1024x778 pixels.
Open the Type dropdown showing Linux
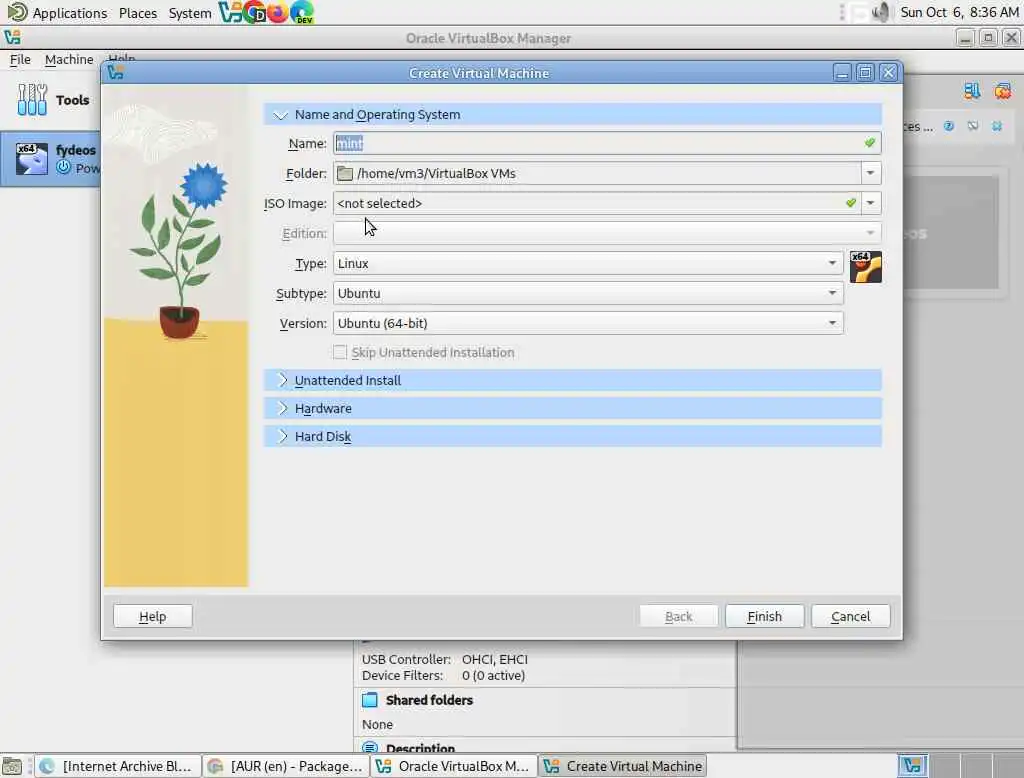click(588, 263)
